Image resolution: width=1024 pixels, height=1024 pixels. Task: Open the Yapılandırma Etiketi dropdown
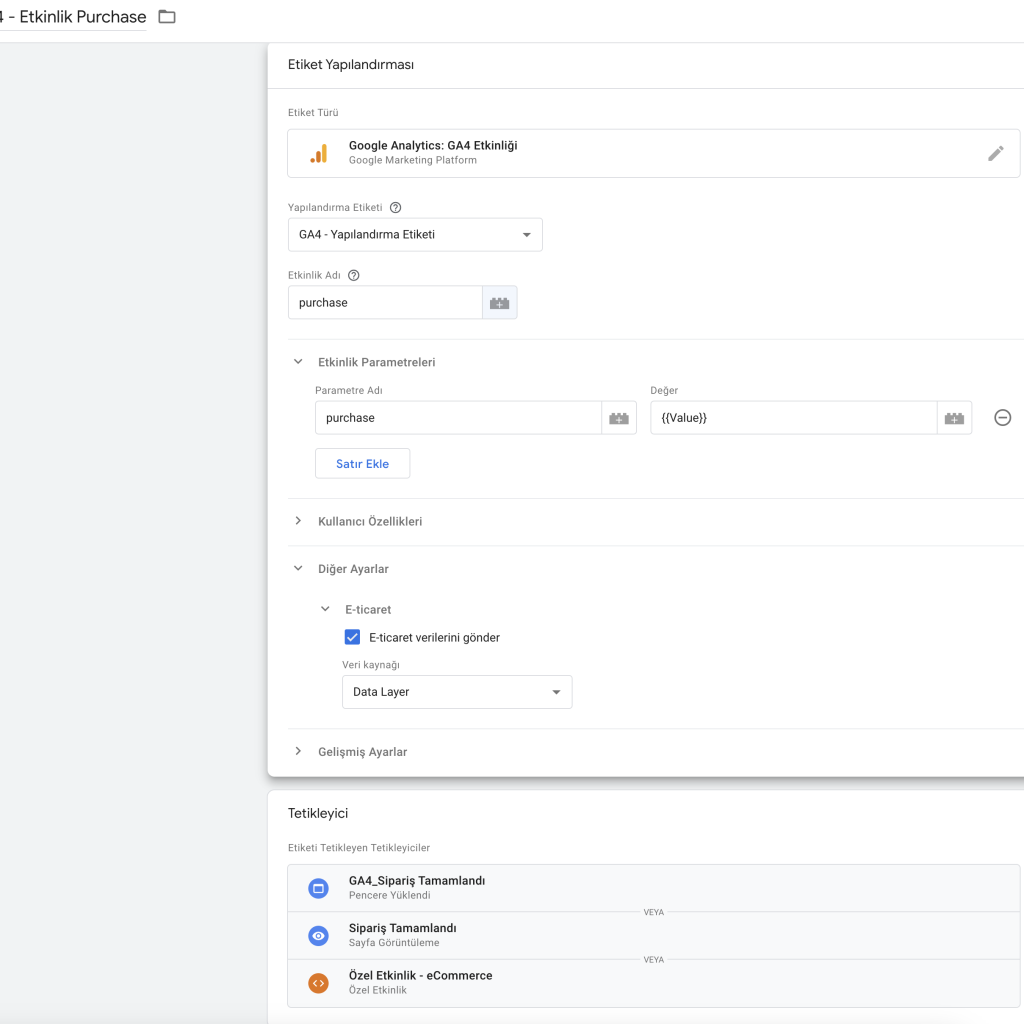[x=415, y=235]
